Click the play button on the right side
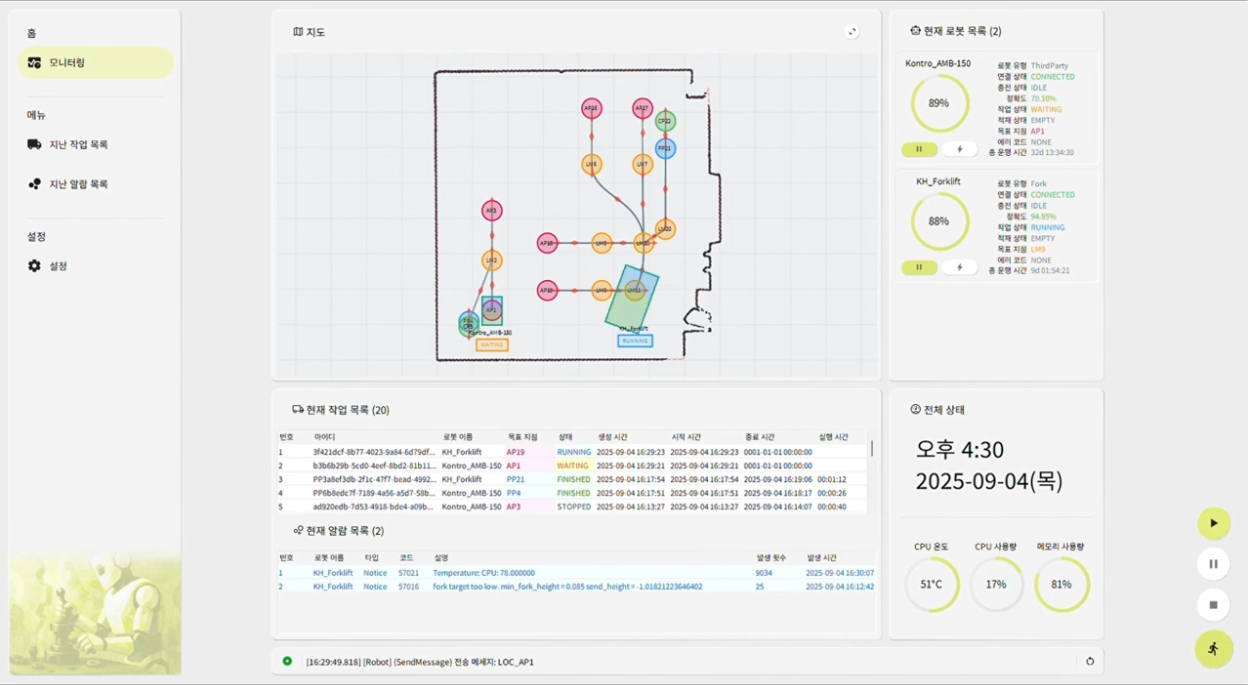 tap(1214, 523)
